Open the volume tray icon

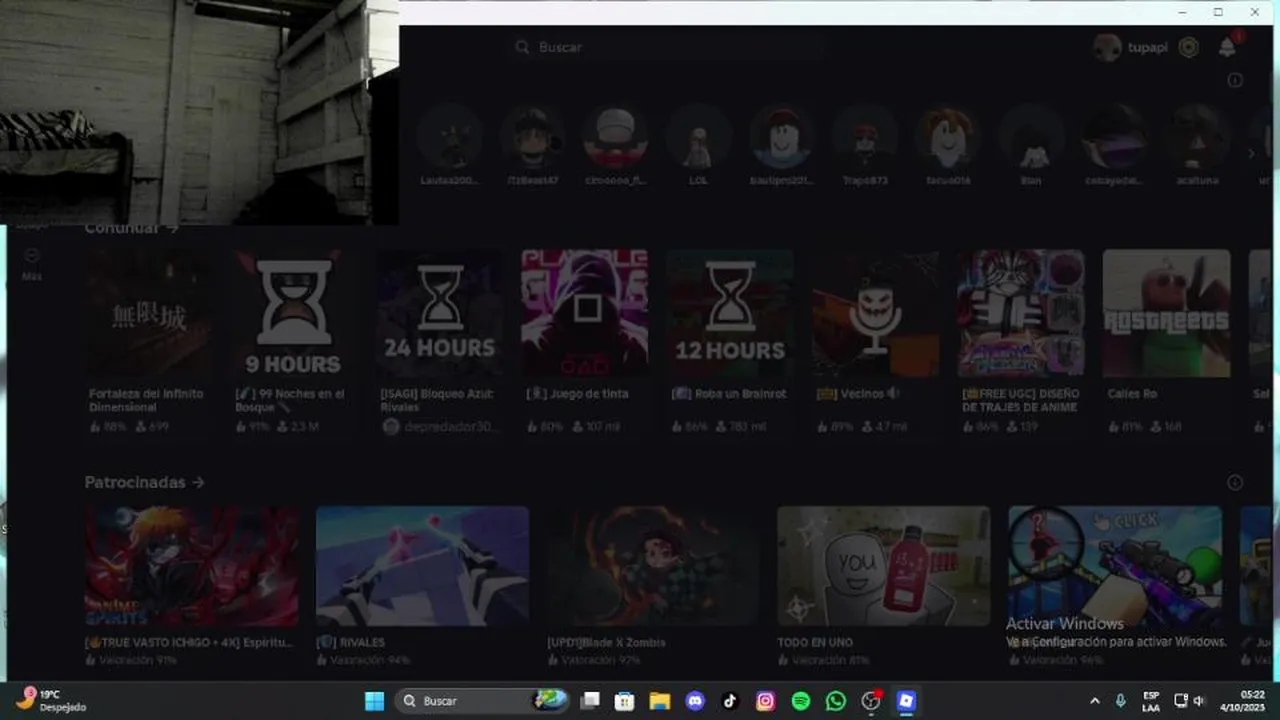[1199, 701]
